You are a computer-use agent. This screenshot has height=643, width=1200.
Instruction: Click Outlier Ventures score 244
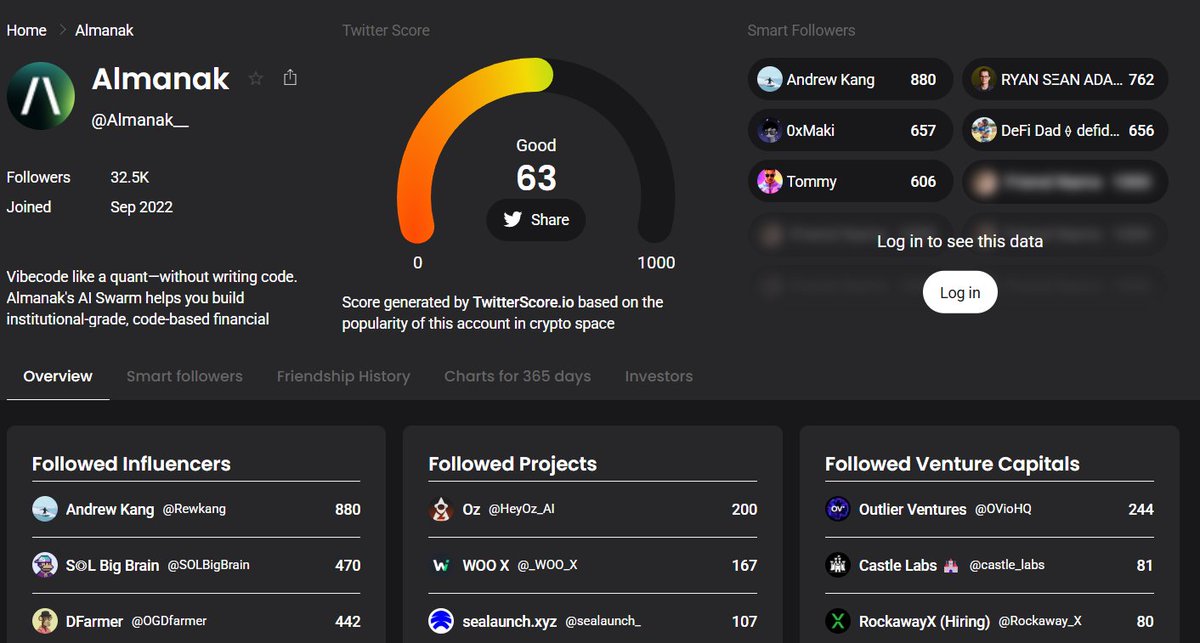pos(1141,509)
